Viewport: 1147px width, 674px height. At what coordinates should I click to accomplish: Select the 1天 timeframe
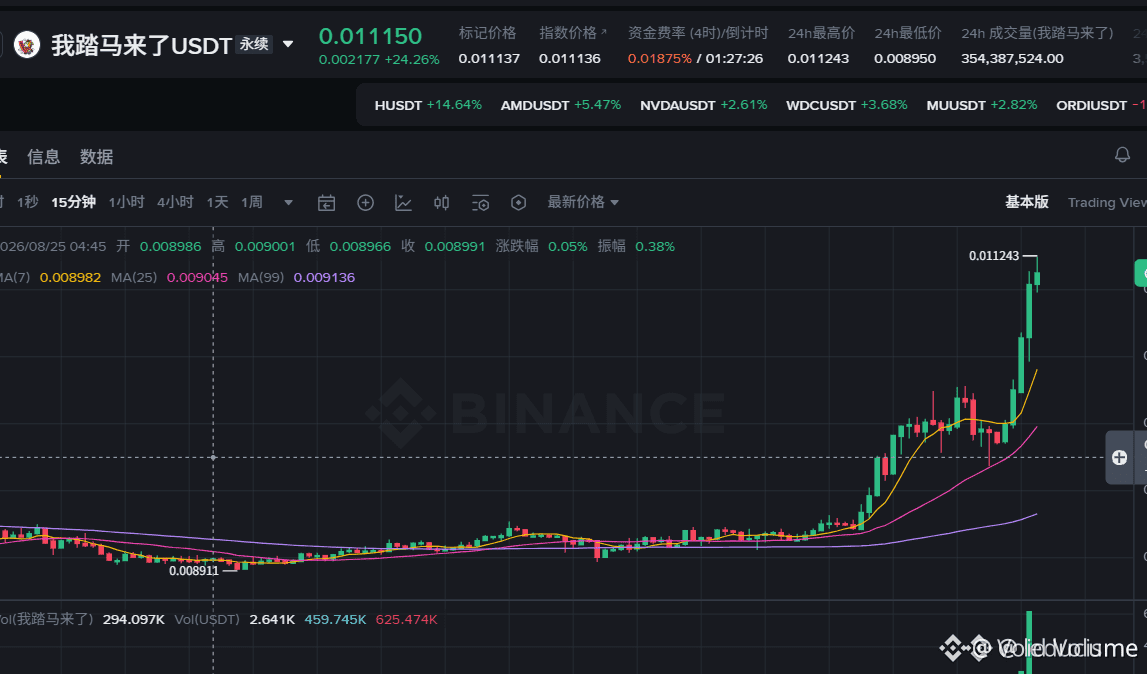coord(217,202)
